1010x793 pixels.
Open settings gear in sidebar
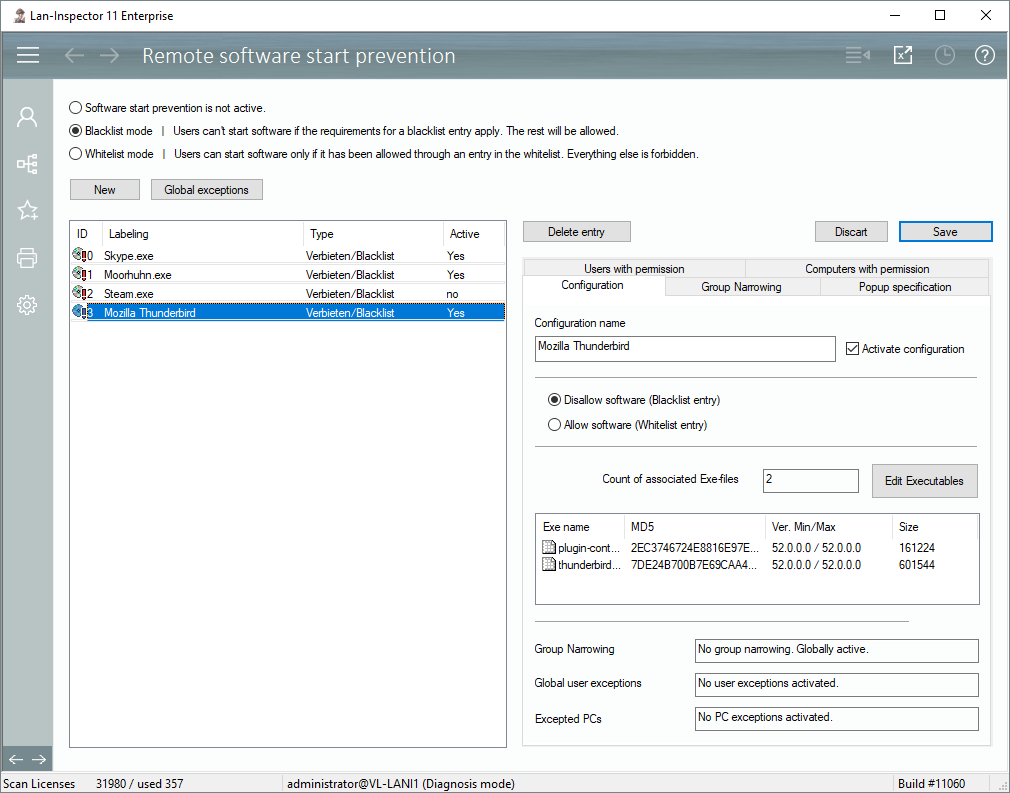tap(27, 305)
